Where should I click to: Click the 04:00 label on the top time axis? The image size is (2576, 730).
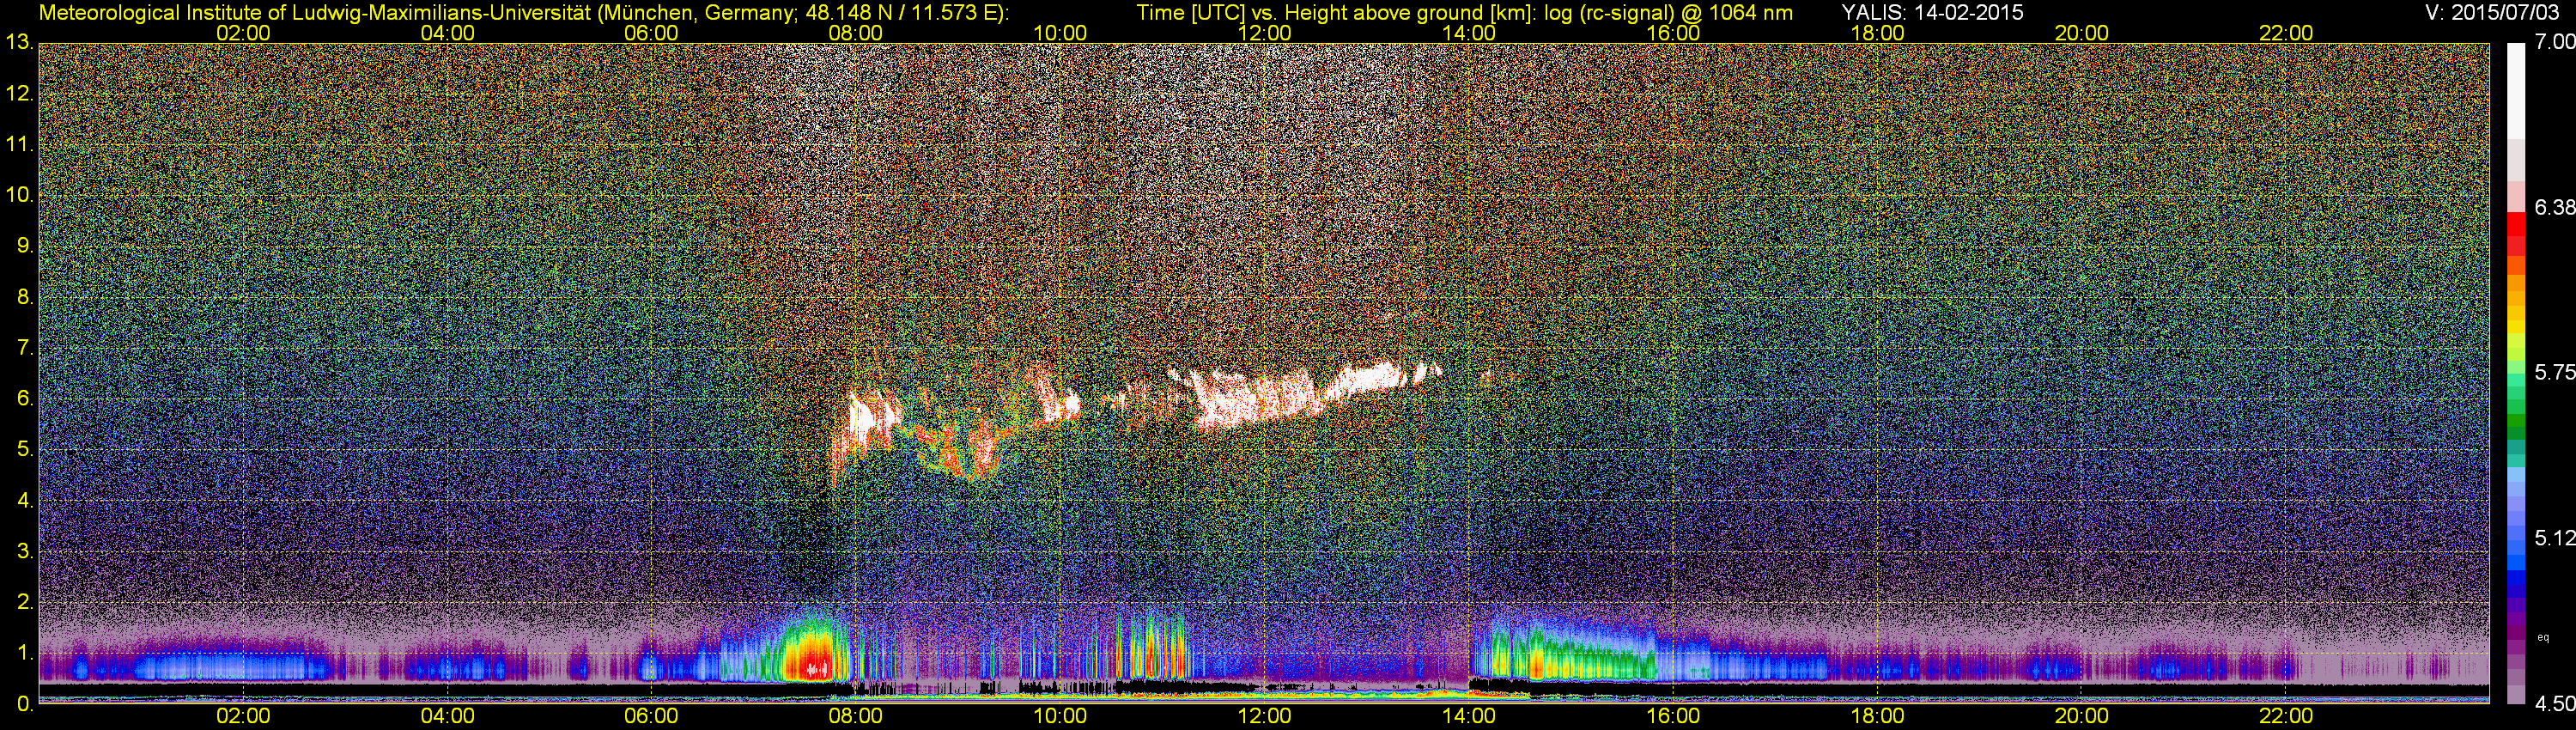447,33
